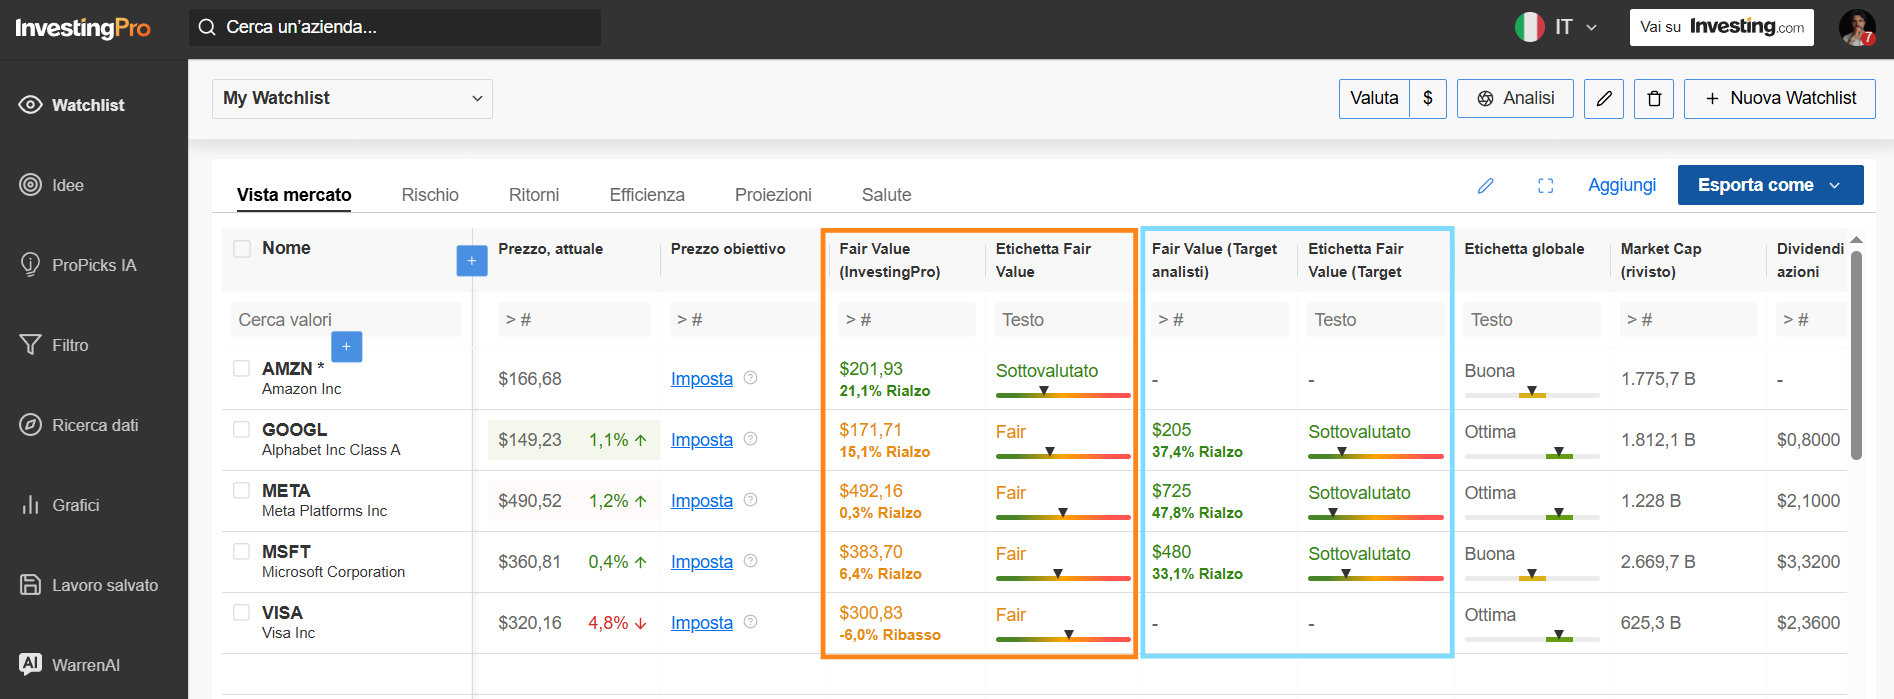Click the fullscreen expand table icon
1894x699 pixels.
pyautogui.click(x=1545, y=185)
